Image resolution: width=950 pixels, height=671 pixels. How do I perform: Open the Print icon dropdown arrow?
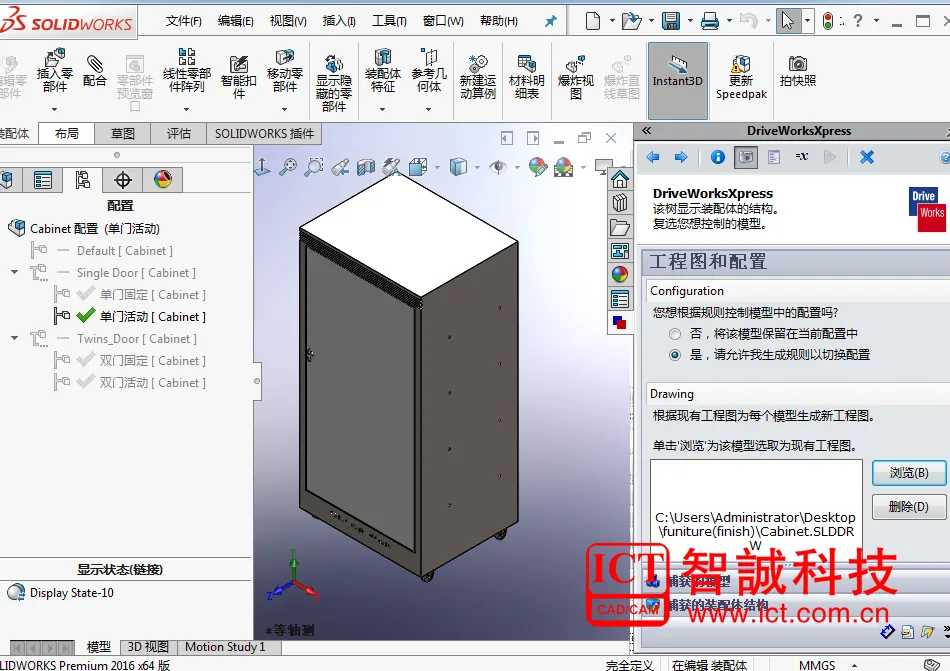coord(729,21)
